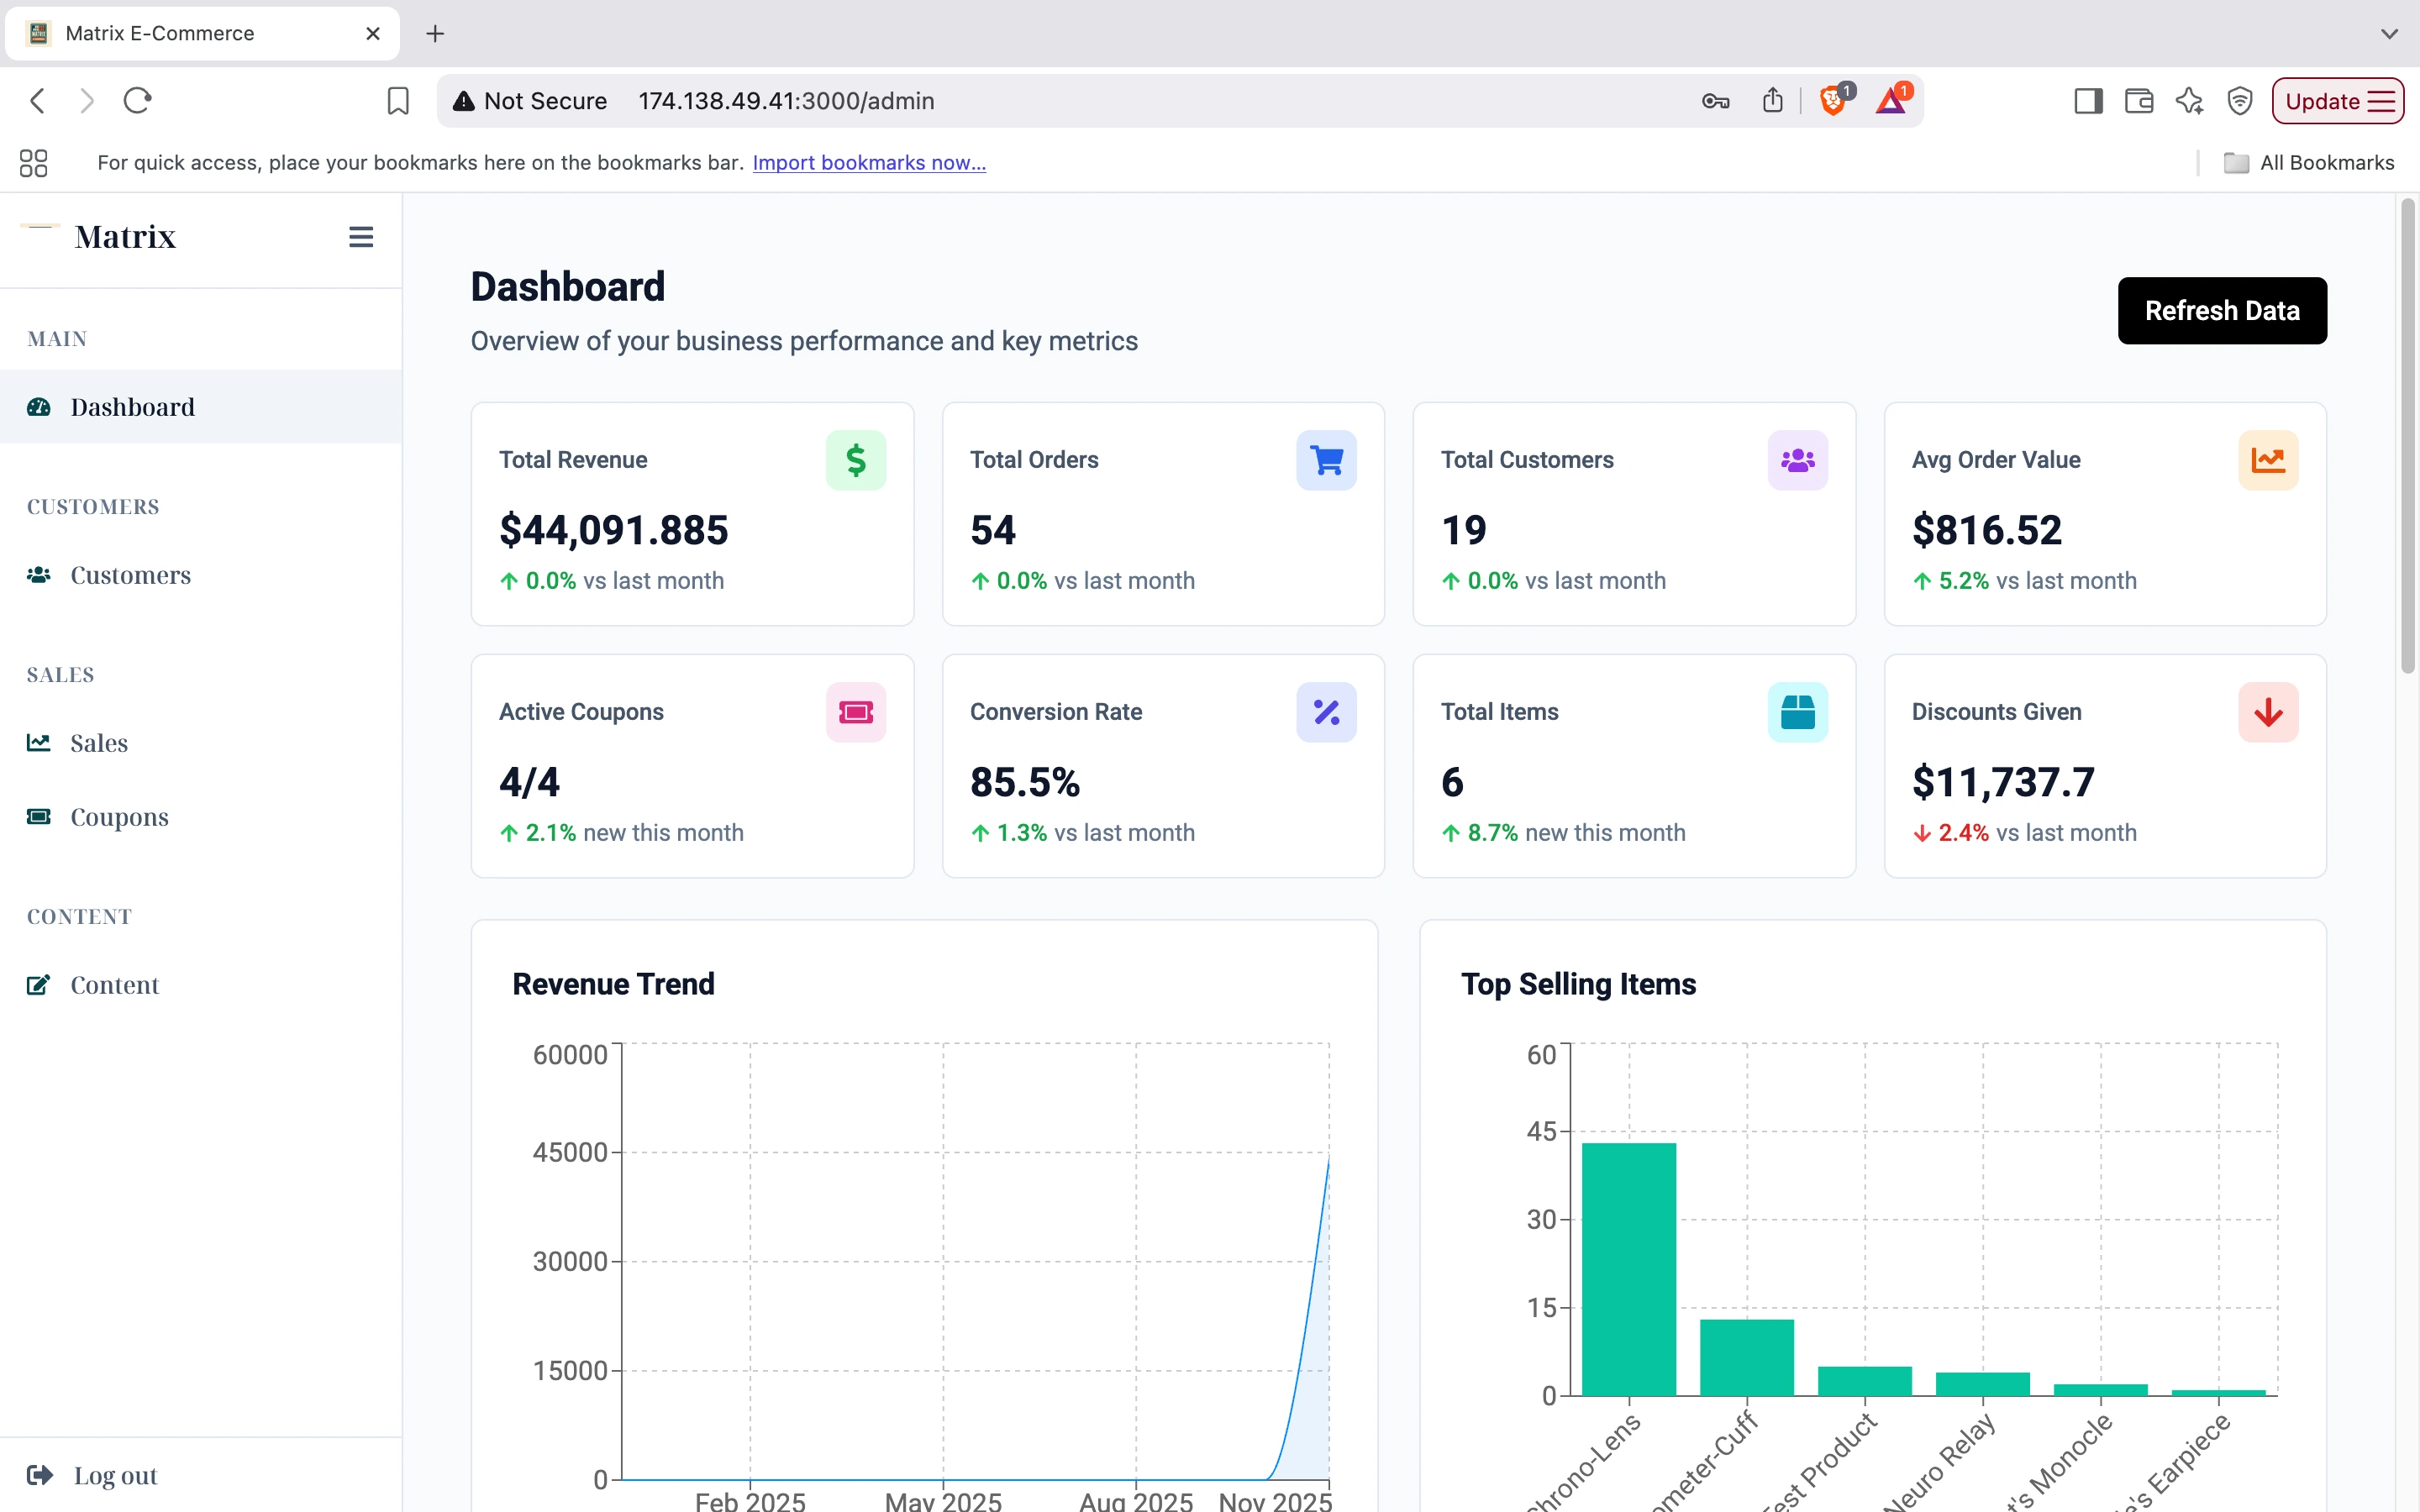Click the orange chart Avg Order Value icon
This screenshot has height=1512, width=2420.
coord(2267,460)
